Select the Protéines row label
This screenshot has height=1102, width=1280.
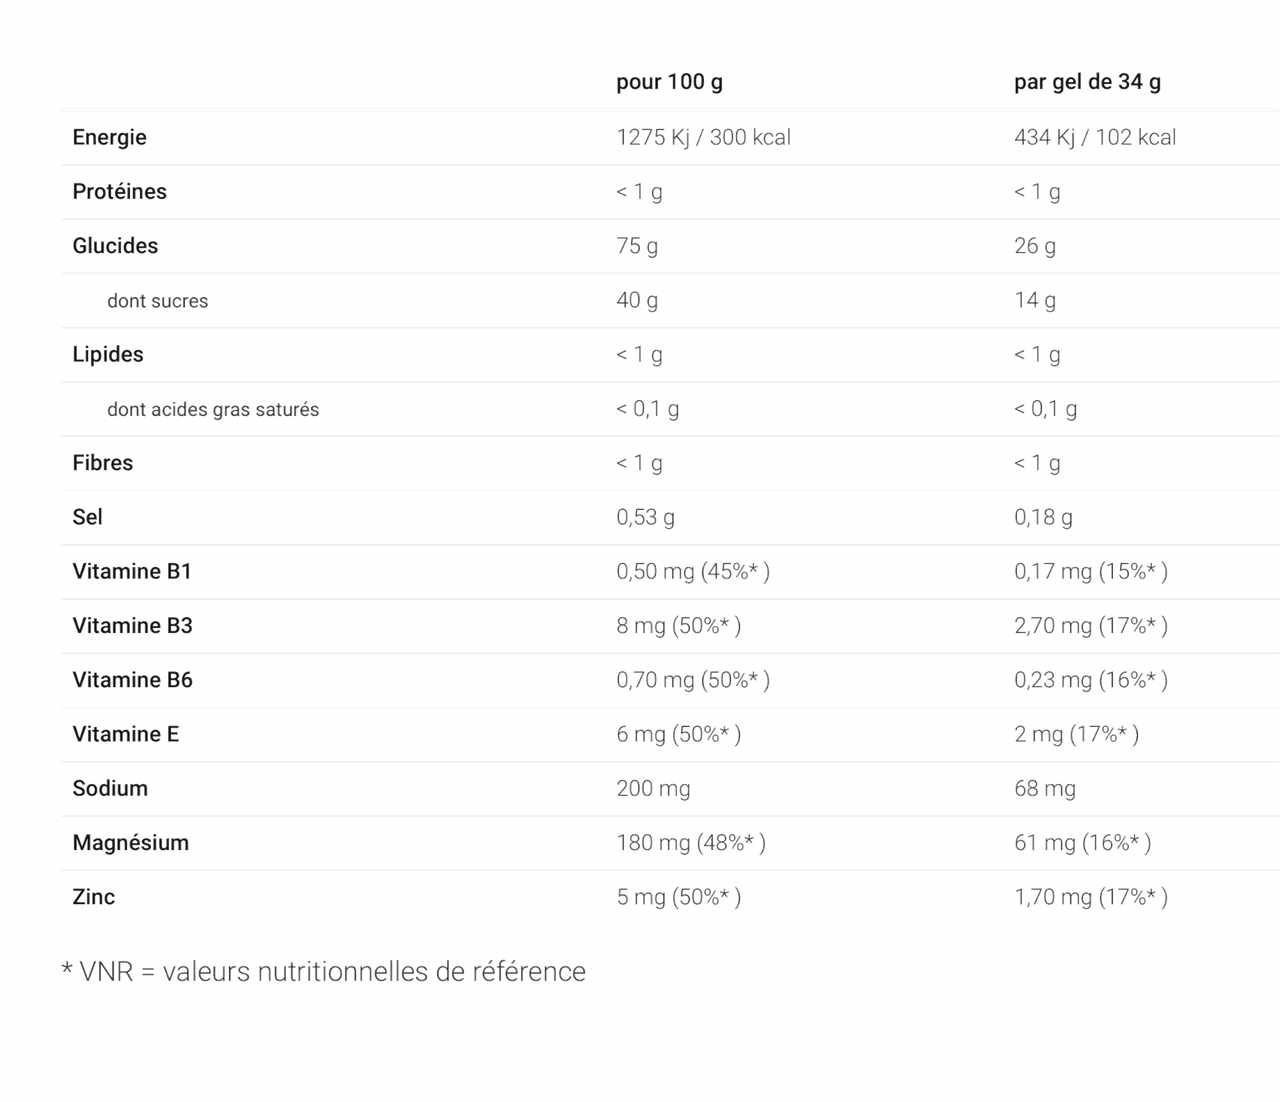[119, 191]
